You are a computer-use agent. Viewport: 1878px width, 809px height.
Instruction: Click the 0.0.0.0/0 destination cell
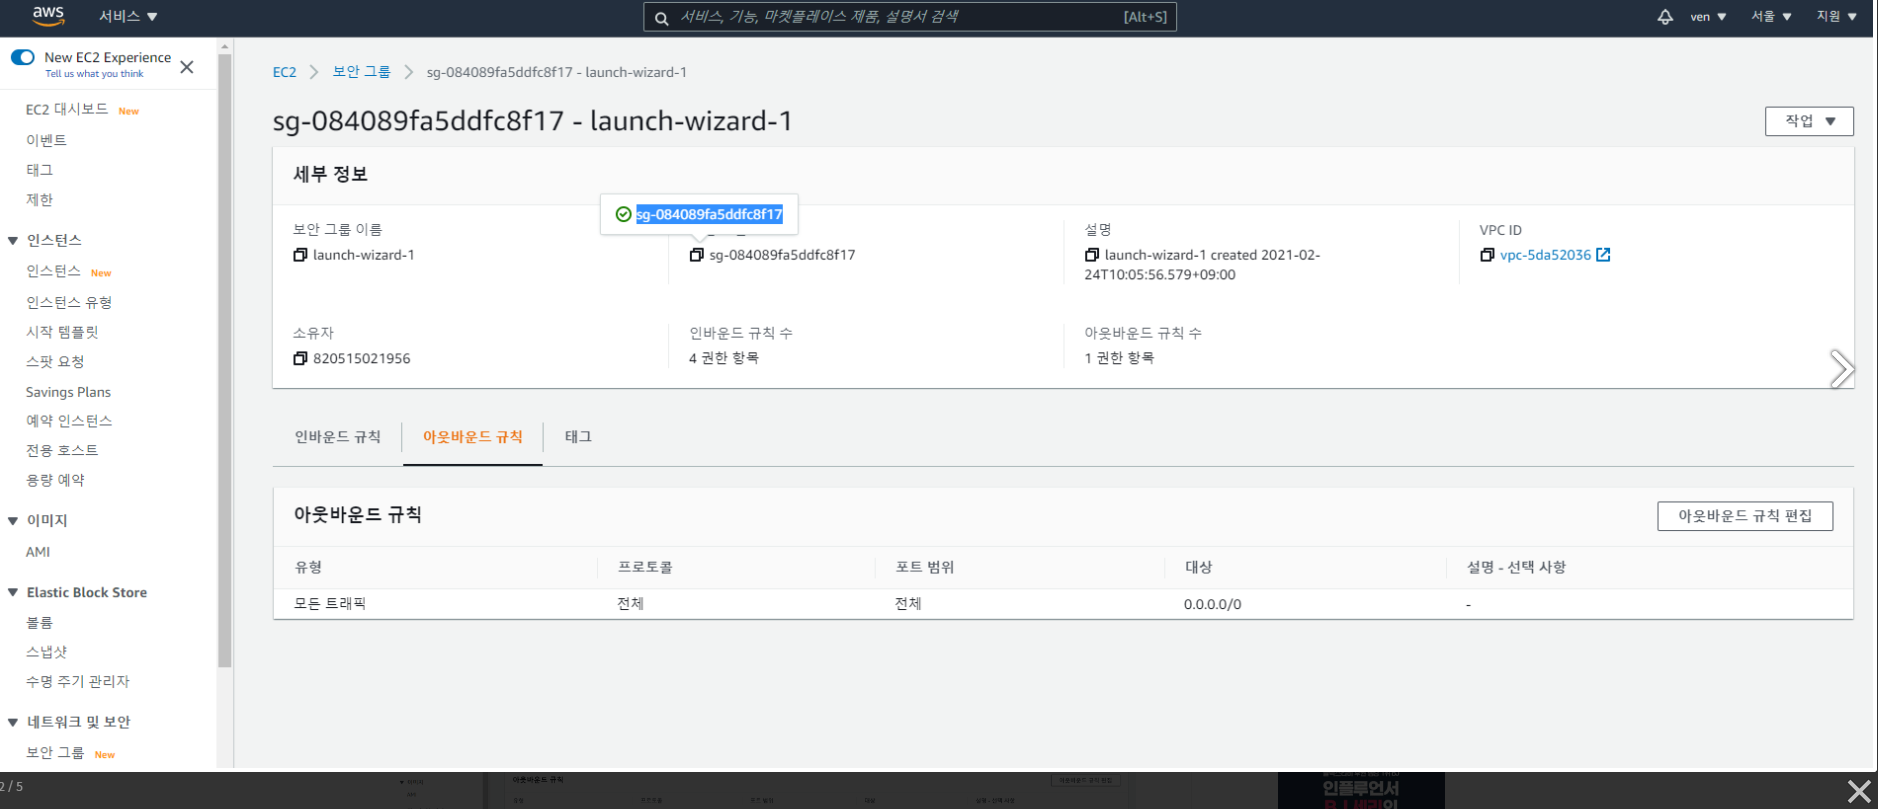[1212, 604]
